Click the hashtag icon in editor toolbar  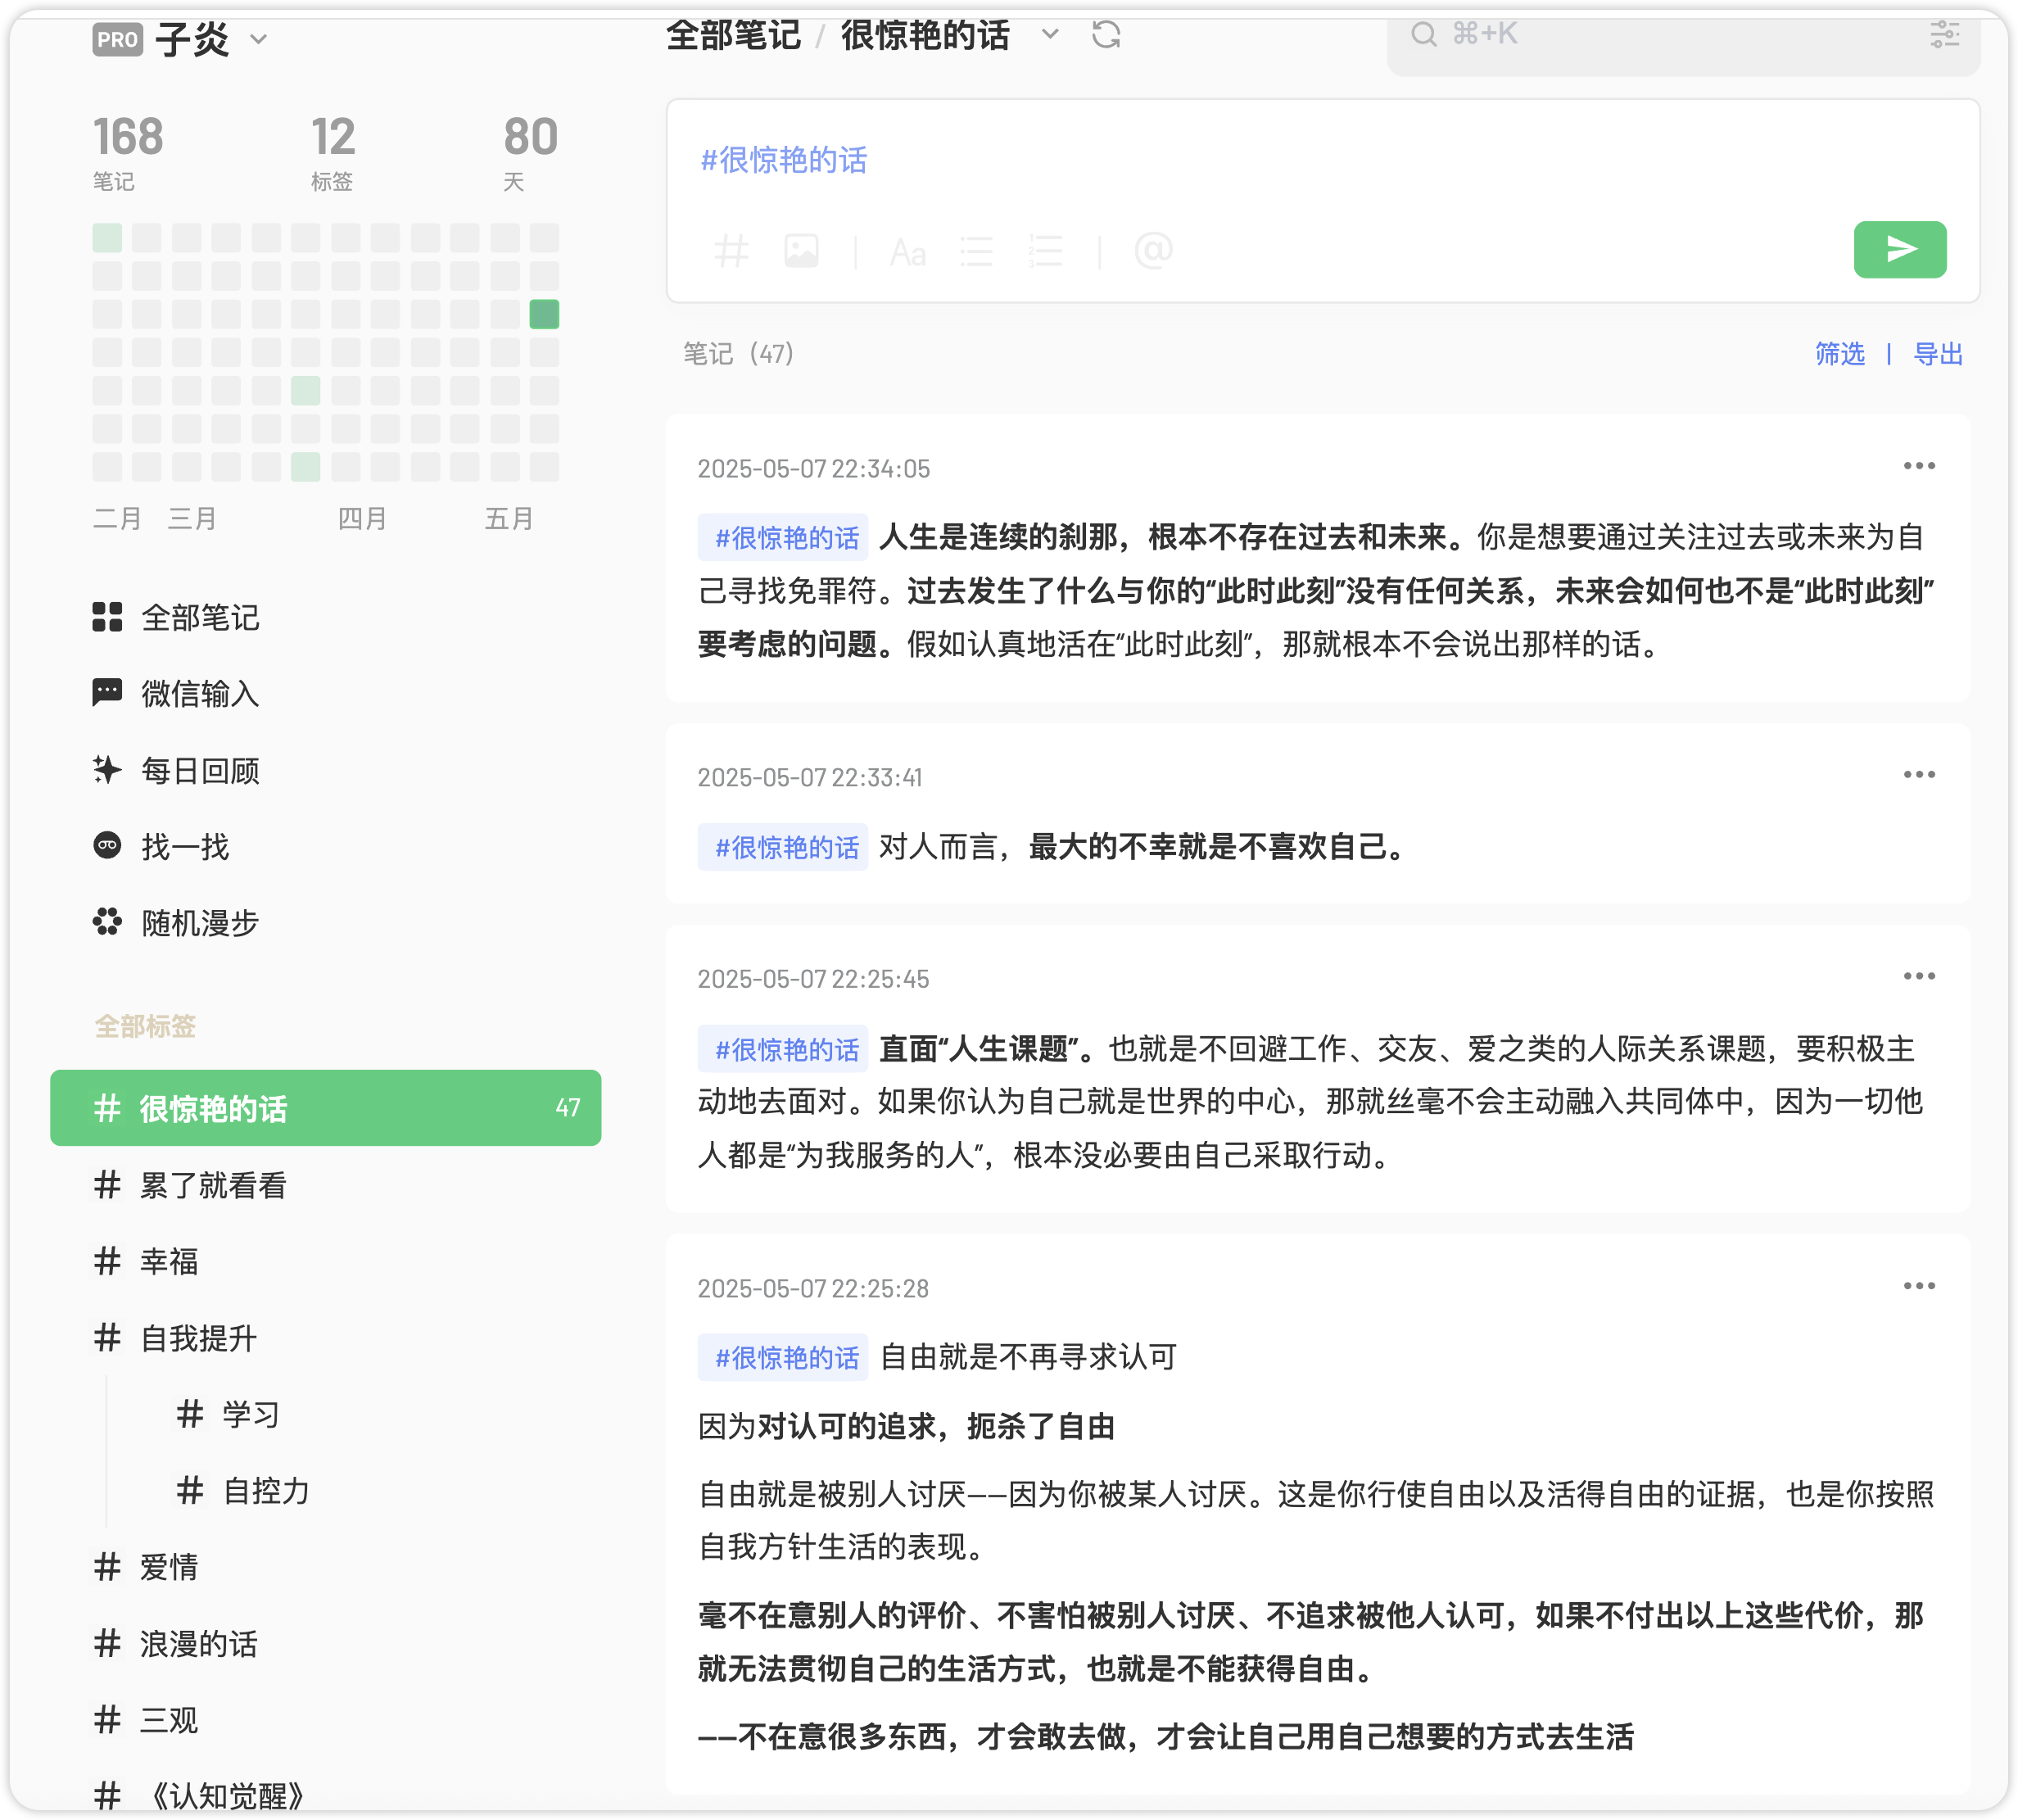(x=731, y=251)
